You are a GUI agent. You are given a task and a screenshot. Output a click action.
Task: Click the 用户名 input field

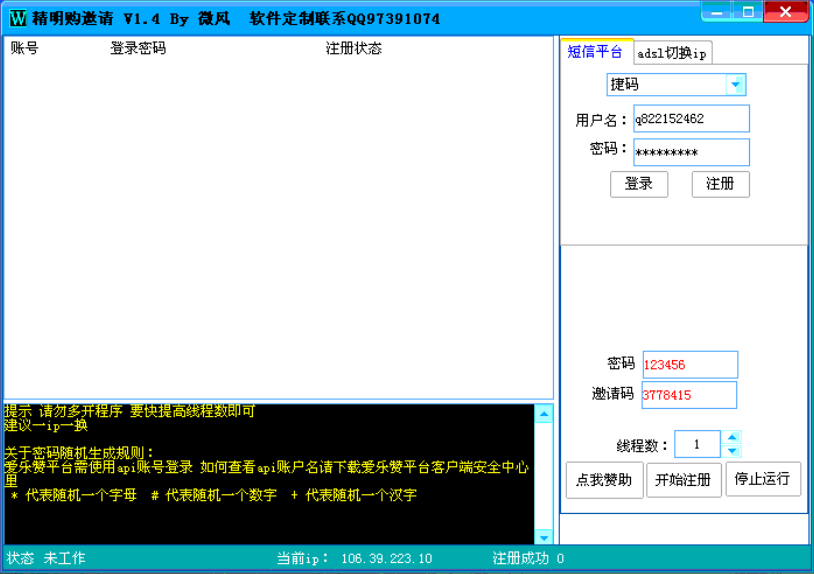691,119
